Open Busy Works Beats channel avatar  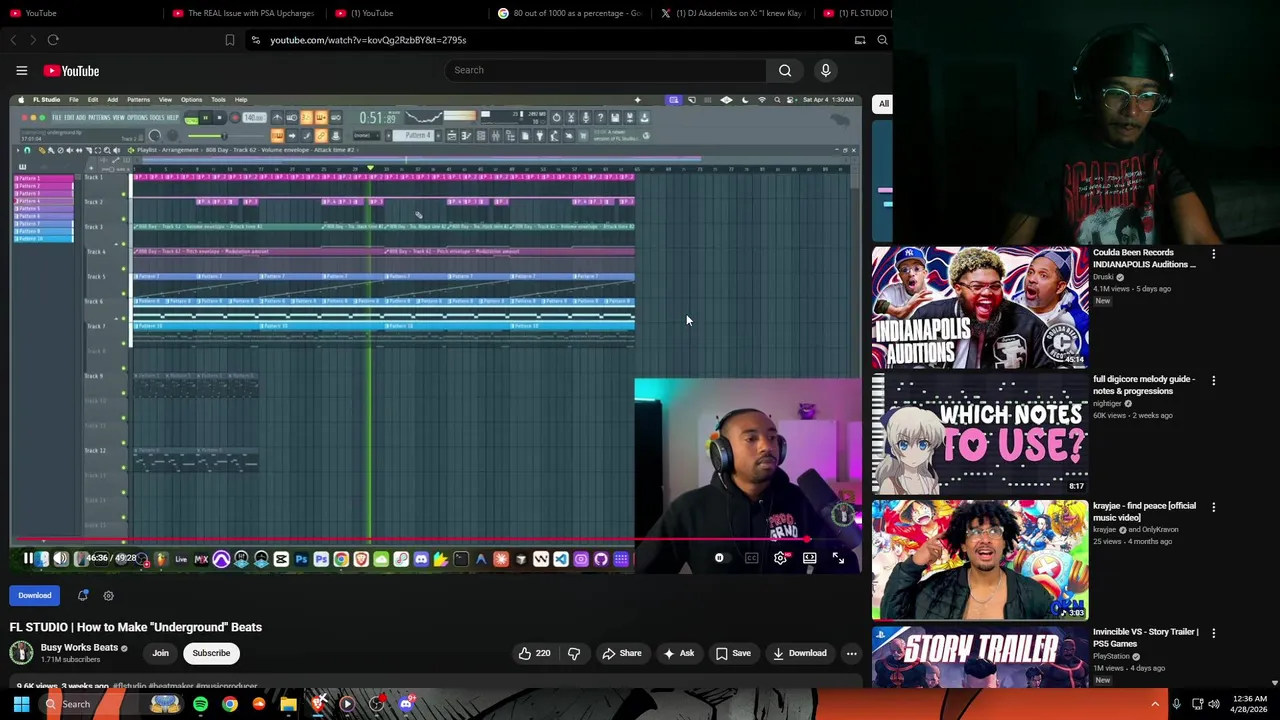click(x=21, y=653)
